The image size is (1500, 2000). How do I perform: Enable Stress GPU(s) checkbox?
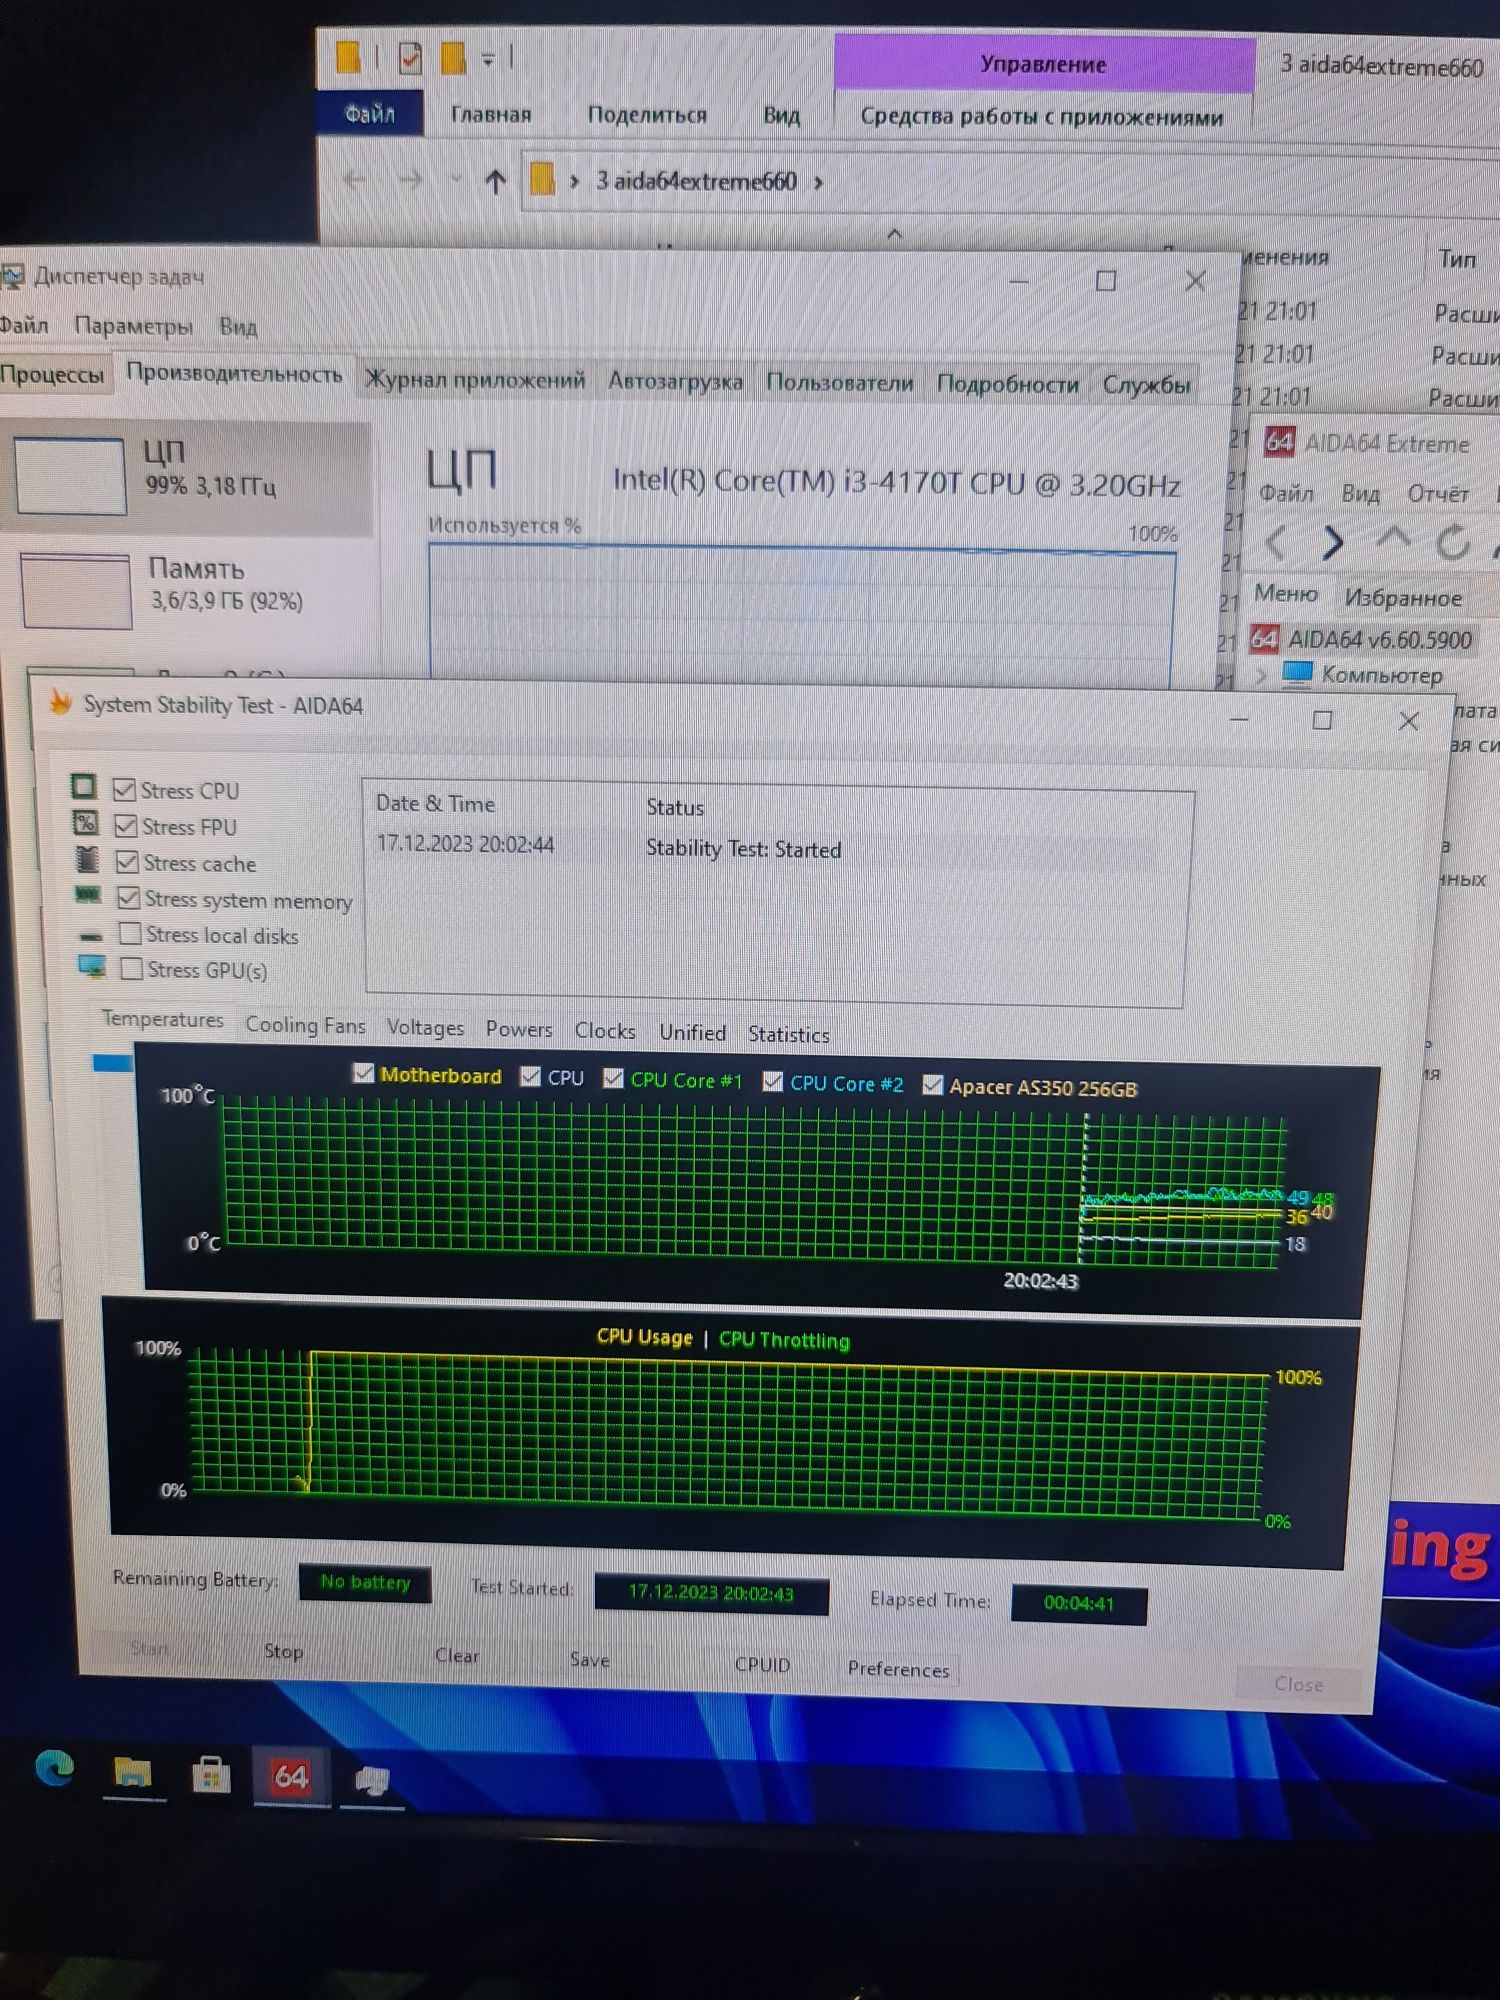[131, 969]
